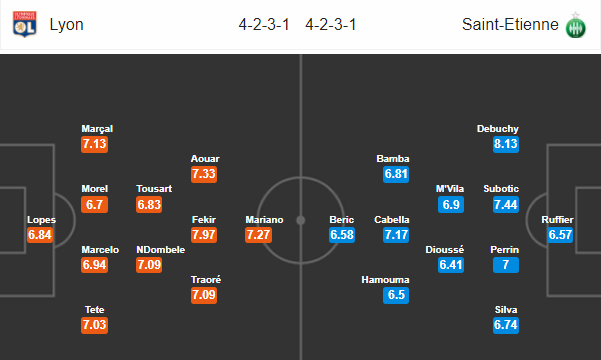Click goalkeeper Ruffier's 6.57 rating
601x360 pixels.
pyautogui.click(x=560, y=235)
